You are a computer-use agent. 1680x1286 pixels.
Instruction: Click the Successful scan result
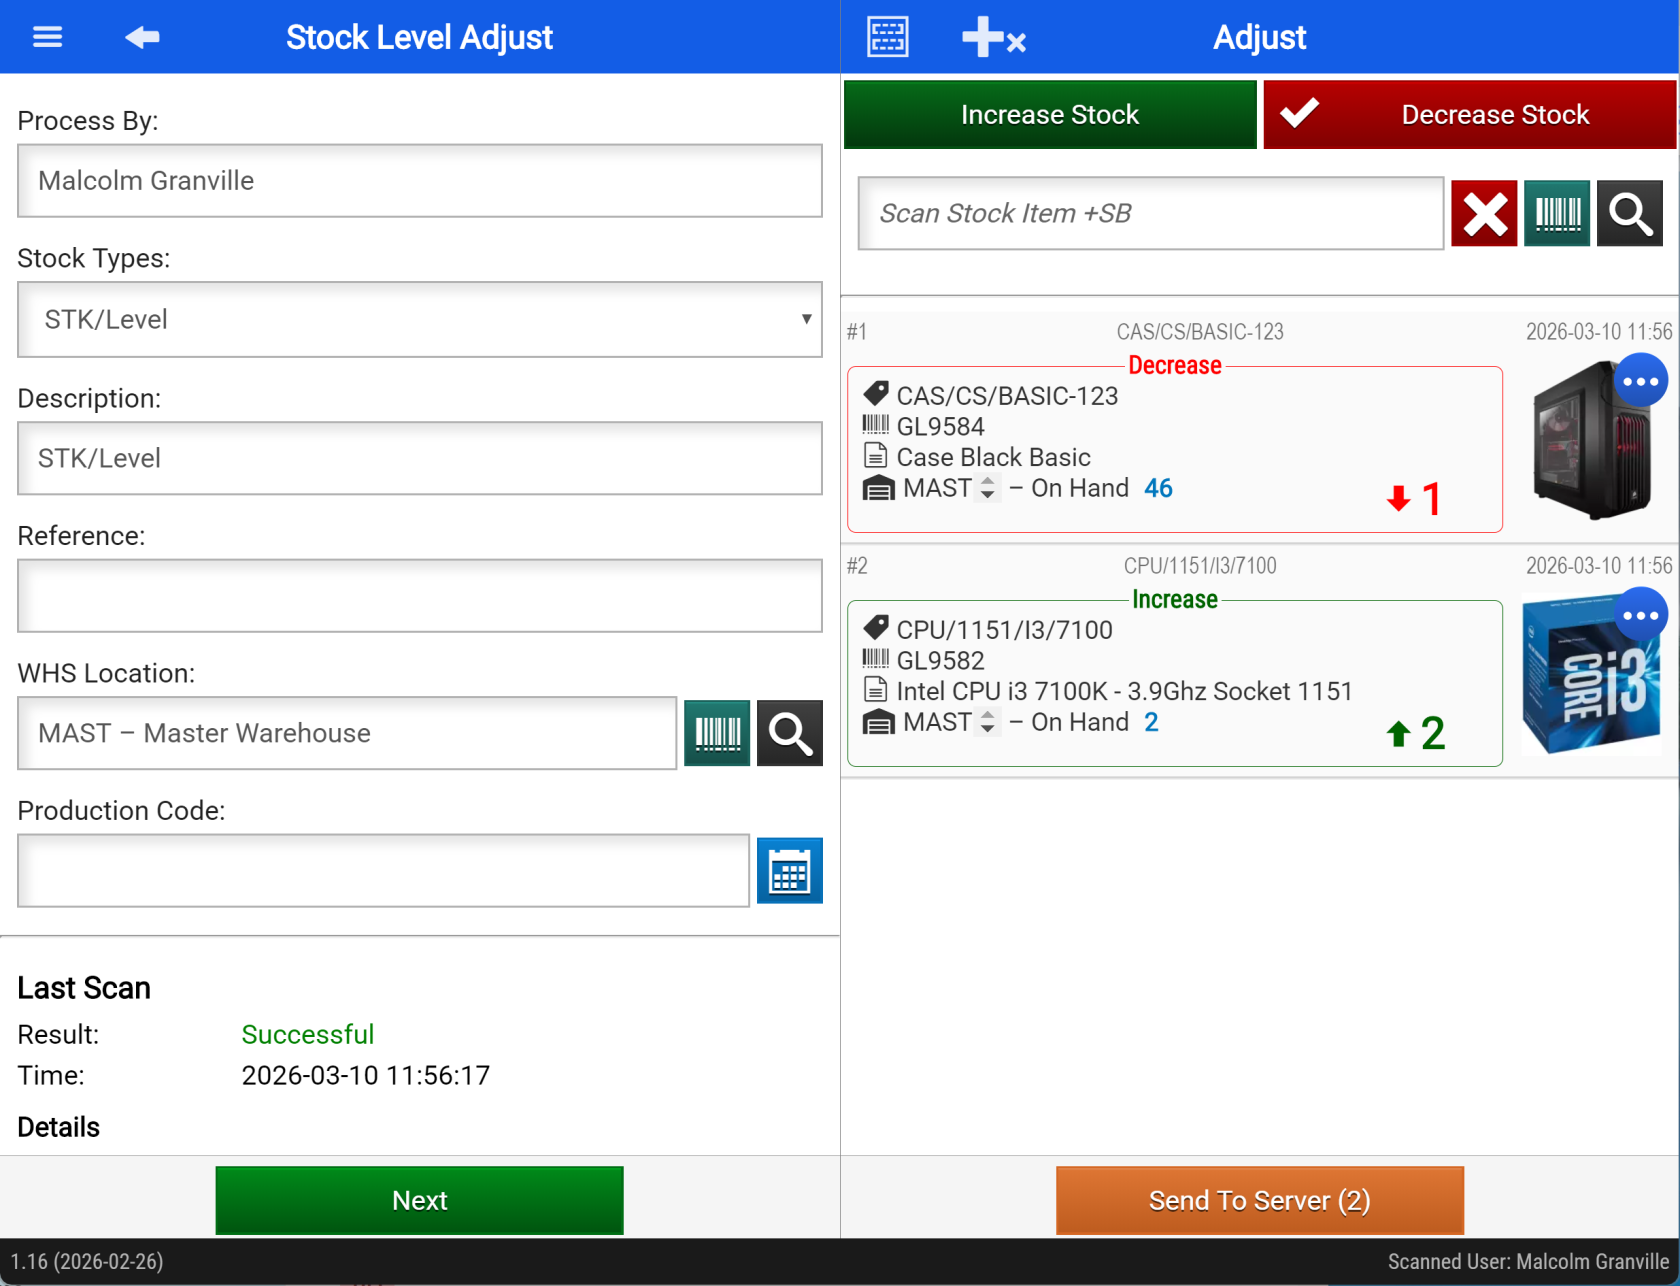click(x=308, y=1034)
